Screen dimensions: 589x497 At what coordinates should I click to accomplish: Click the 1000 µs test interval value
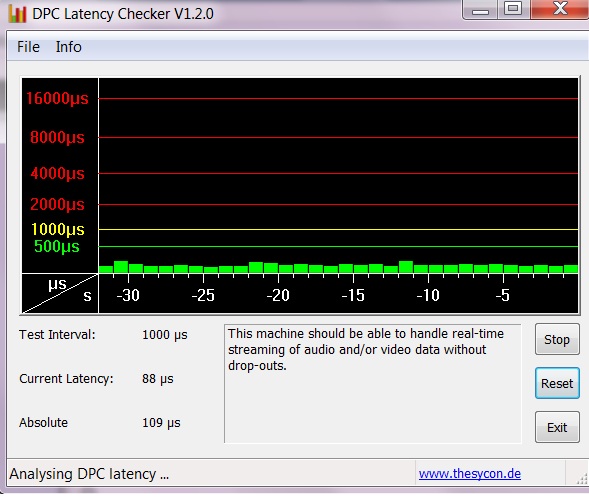(x=165, y=335)
